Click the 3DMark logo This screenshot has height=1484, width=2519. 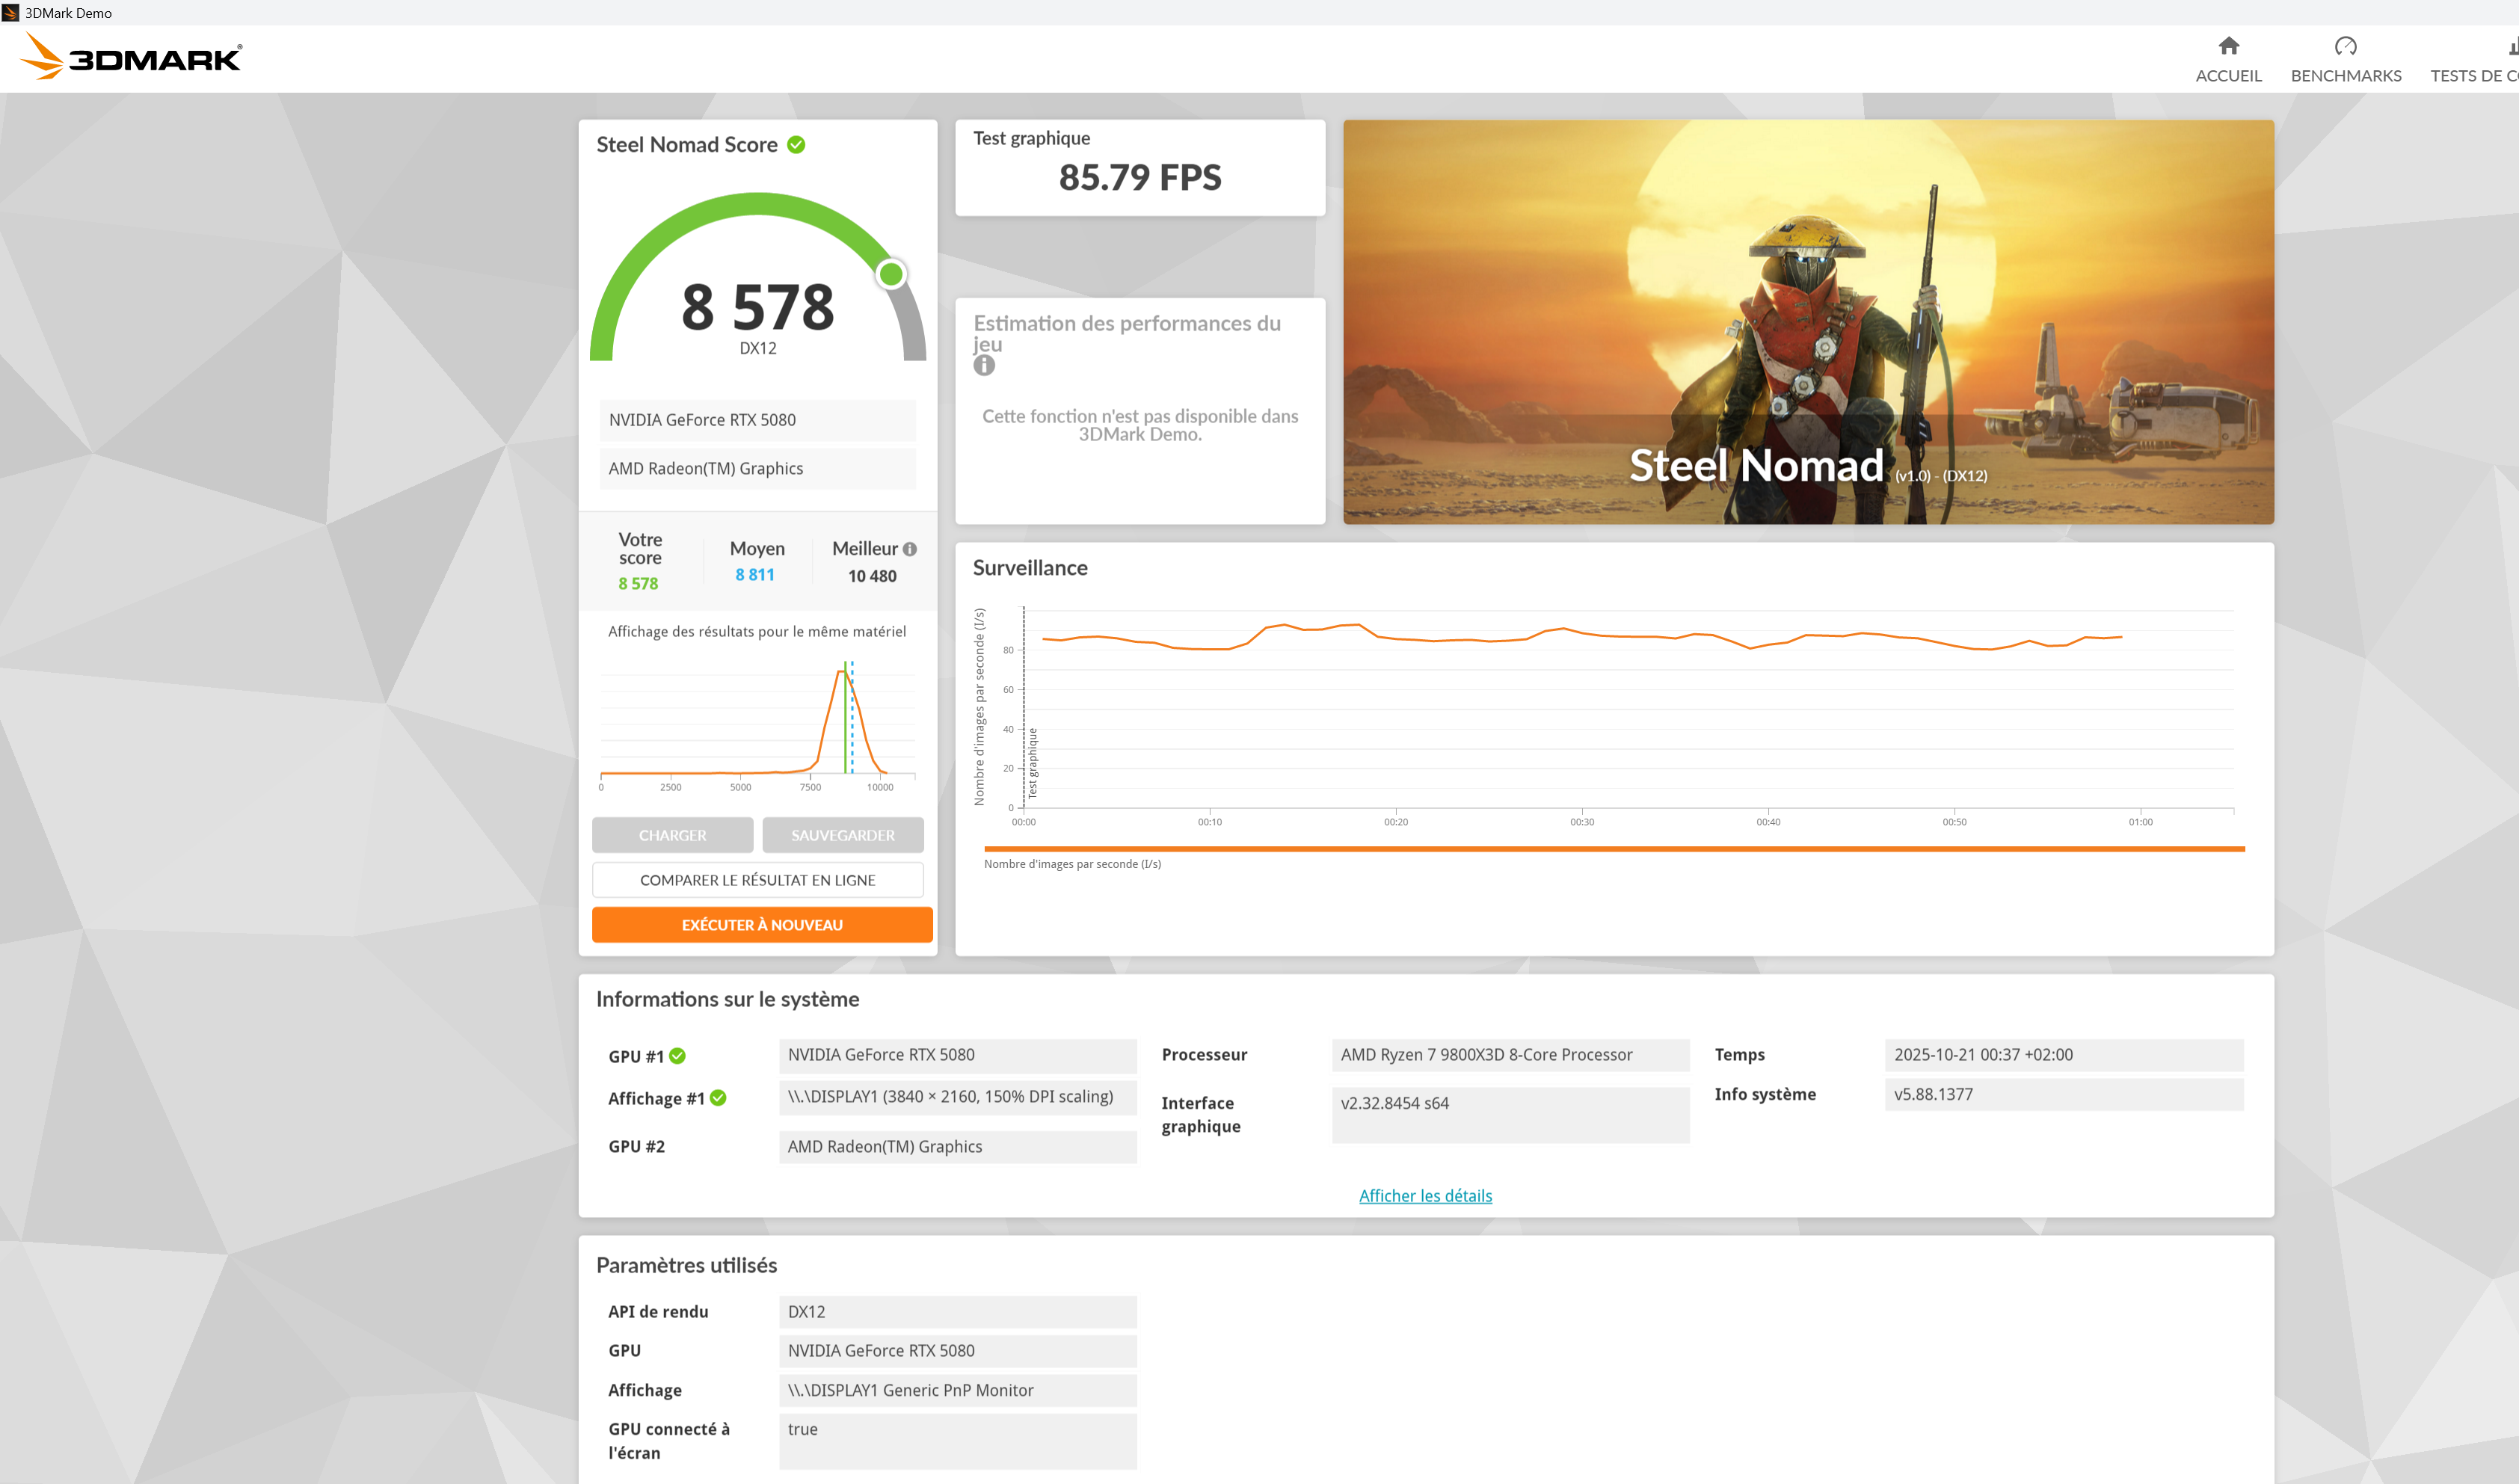(x=131, y=57)
